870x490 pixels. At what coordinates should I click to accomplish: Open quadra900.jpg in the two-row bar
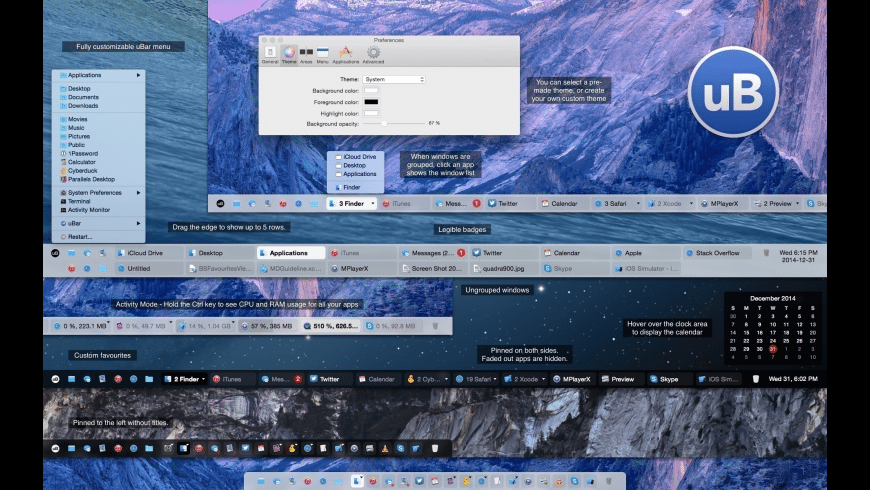[505, 268]
